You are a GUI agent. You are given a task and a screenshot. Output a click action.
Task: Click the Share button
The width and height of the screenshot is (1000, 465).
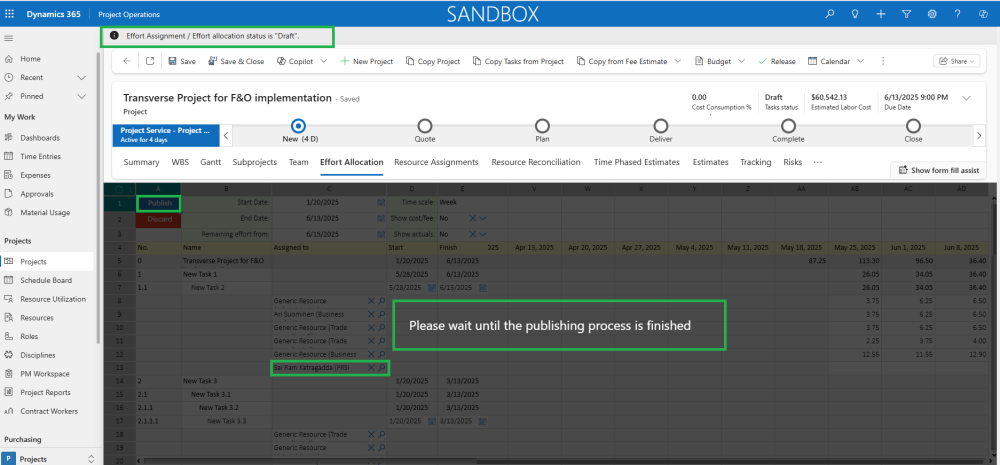click(957, 61)
